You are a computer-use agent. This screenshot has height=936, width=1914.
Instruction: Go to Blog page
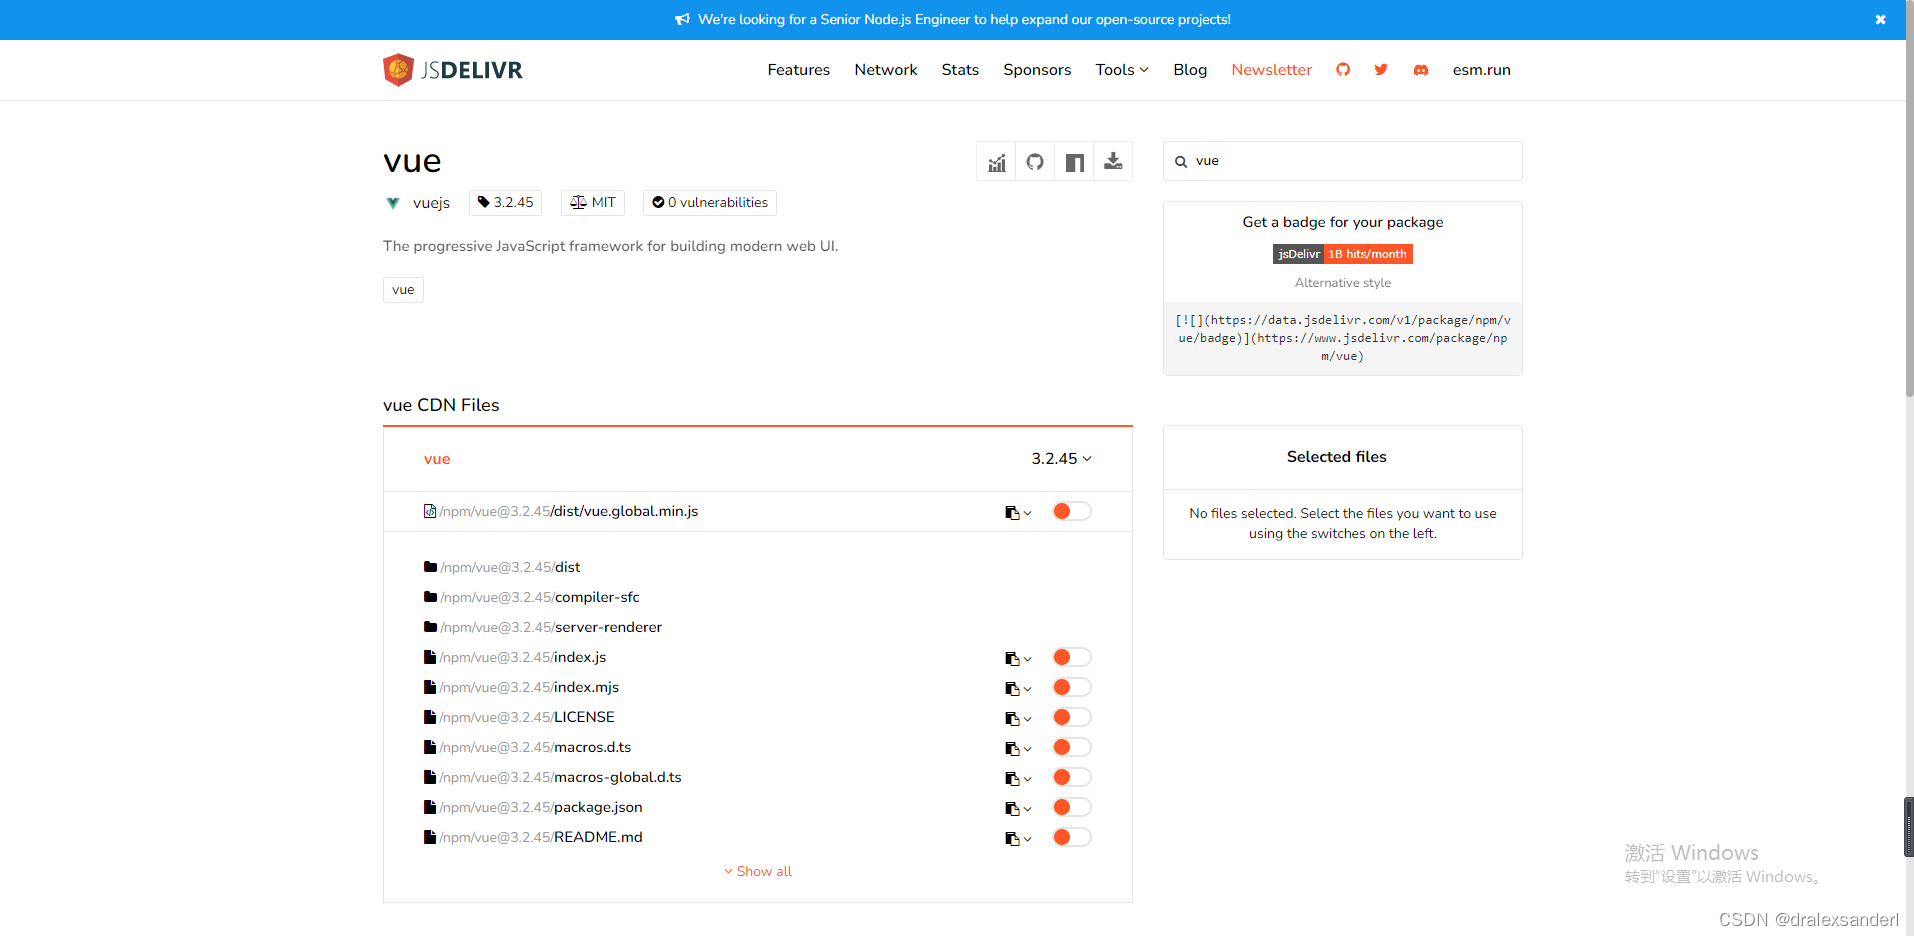point(1190,70)
